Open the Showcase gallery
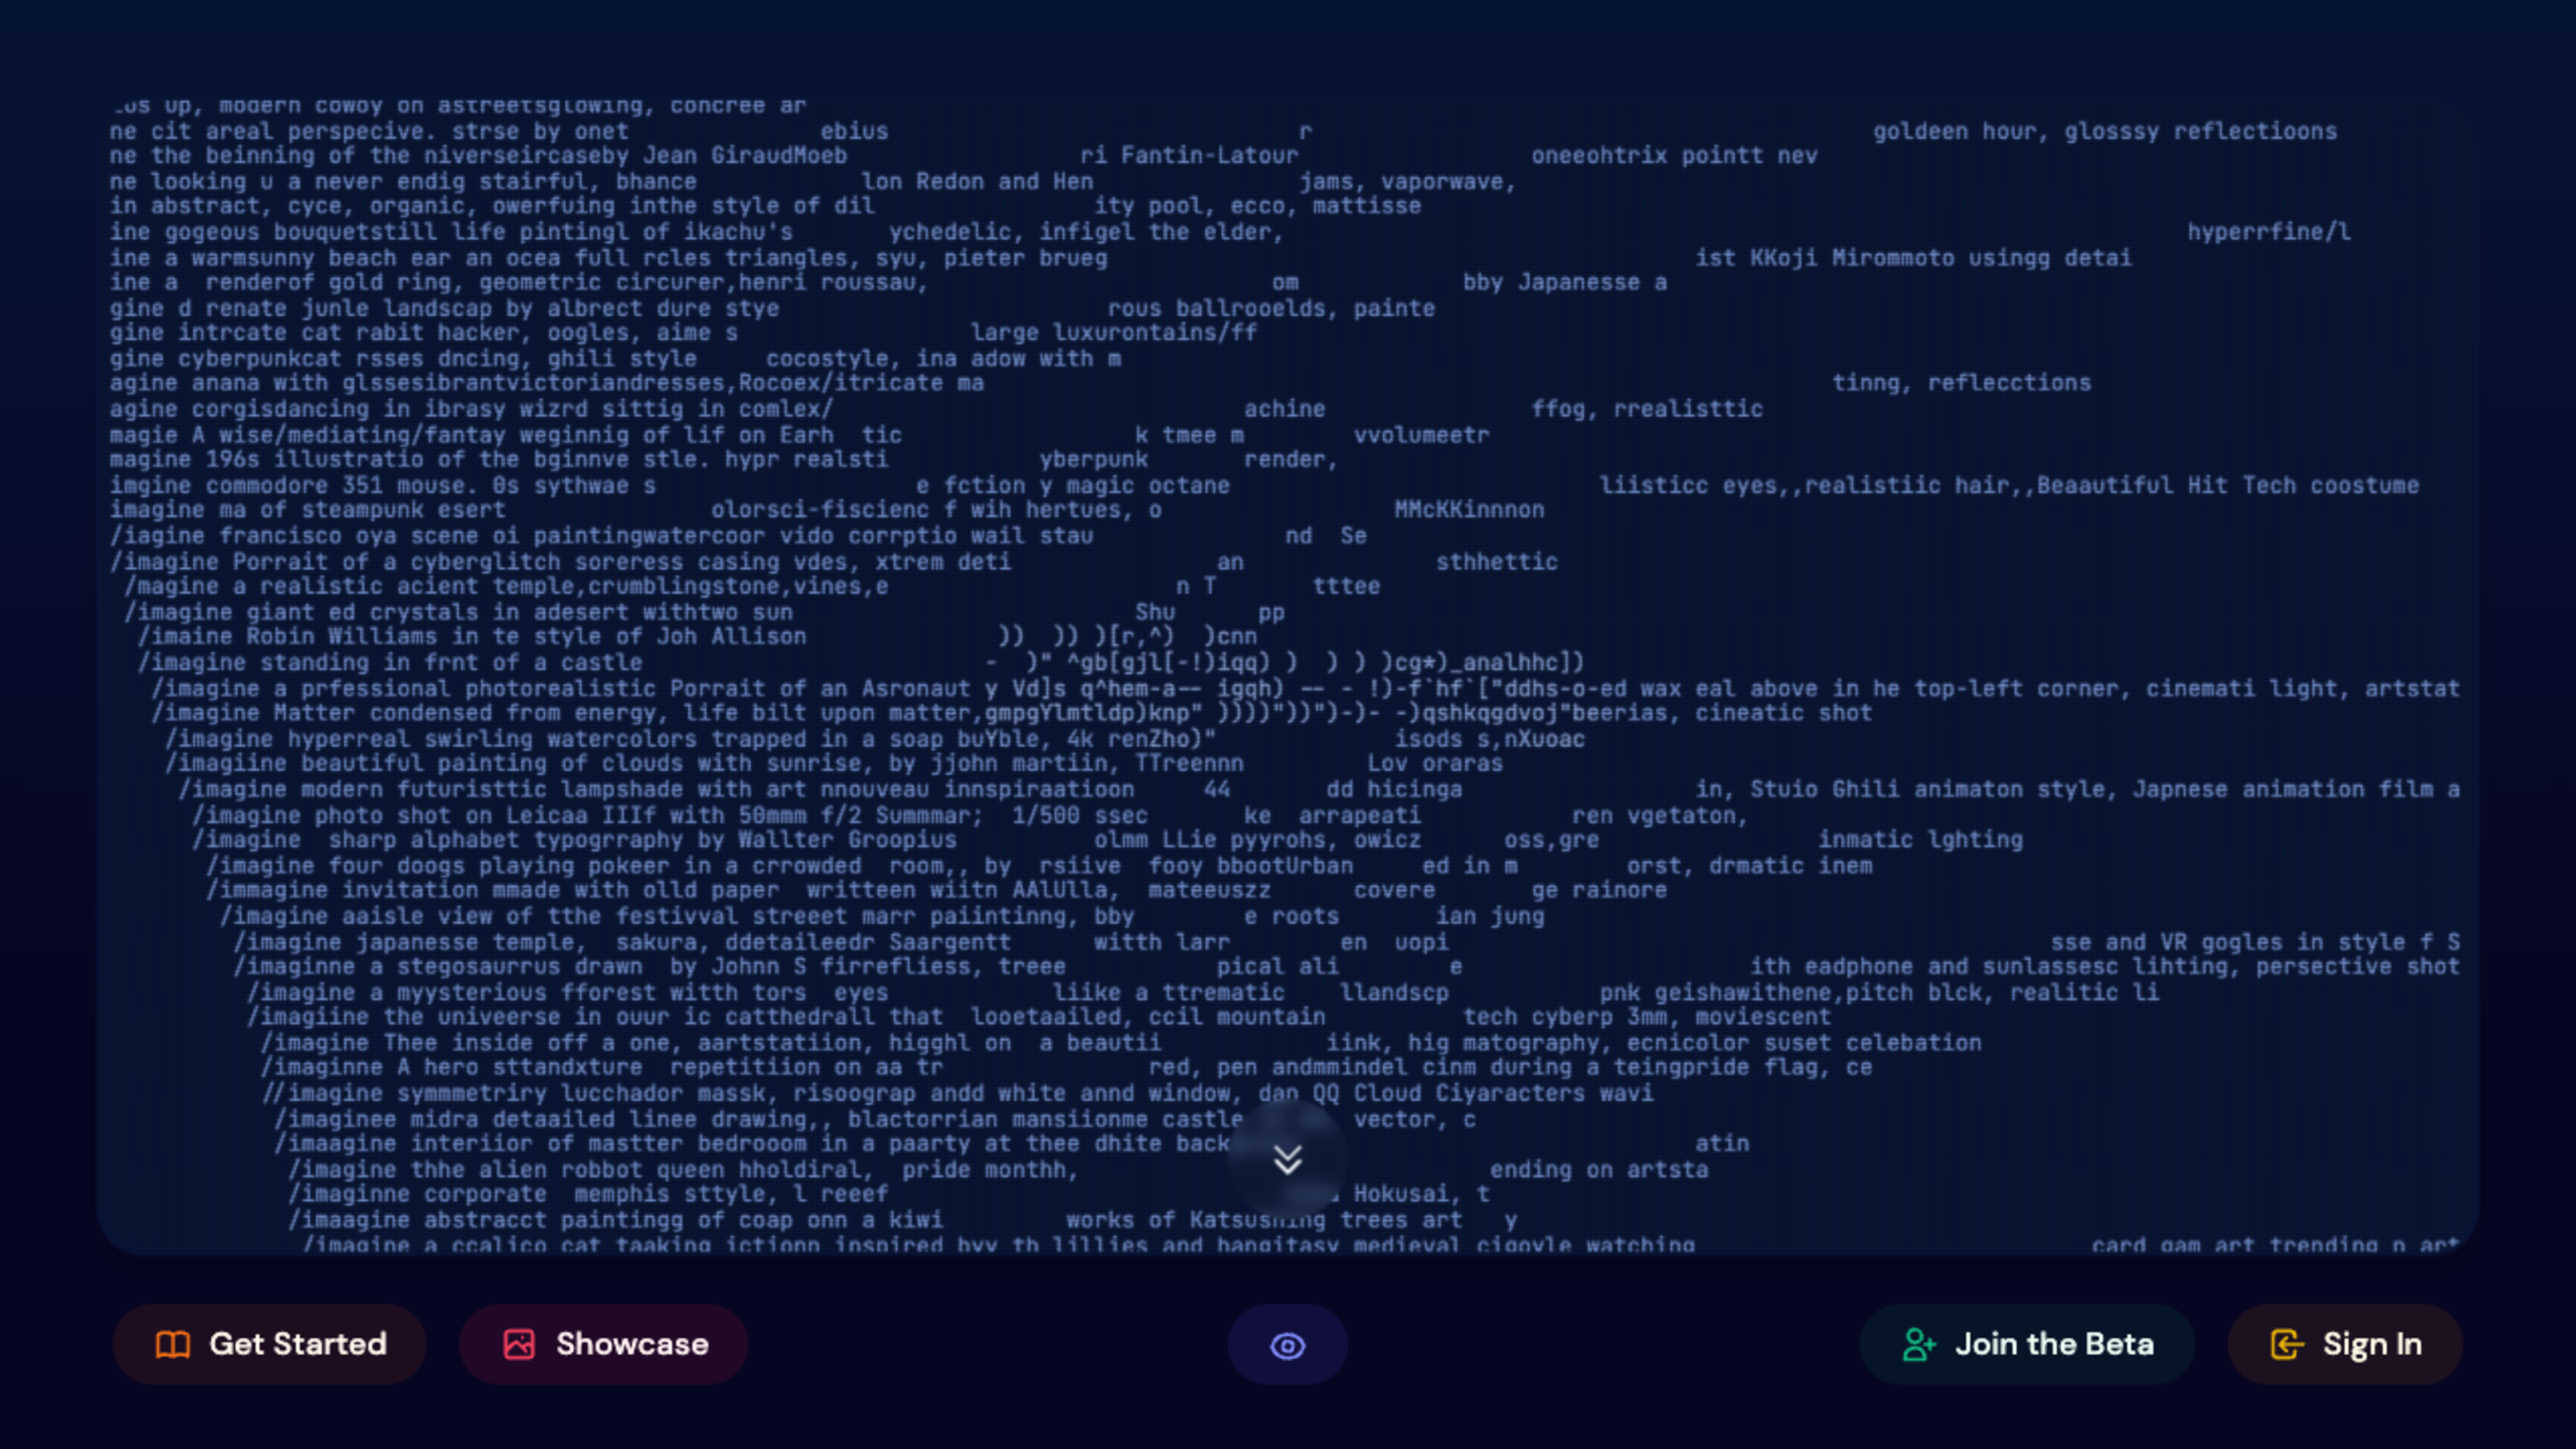This screenshot has height=1449, width=2576. (x=603, y=1344)
